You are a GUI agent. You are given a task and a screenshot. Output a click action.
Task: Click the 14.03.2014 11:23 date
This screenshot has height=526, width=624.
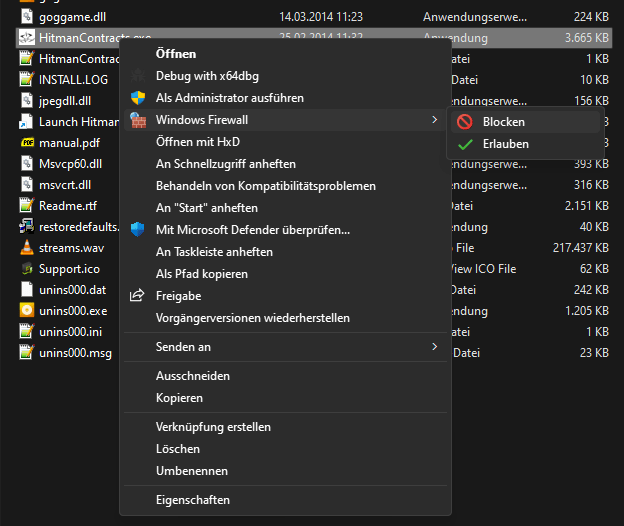[x=321, y=17]
